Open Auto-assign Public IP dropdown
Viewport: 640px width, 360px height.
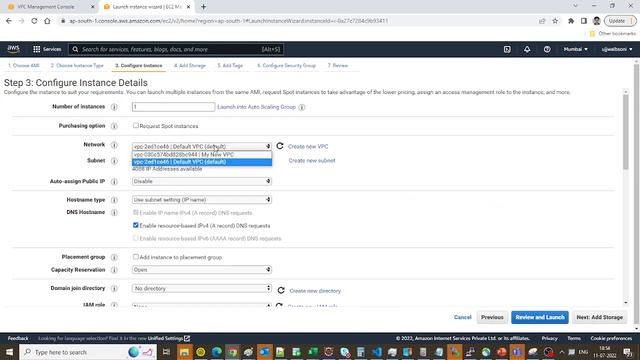[202, 181]
